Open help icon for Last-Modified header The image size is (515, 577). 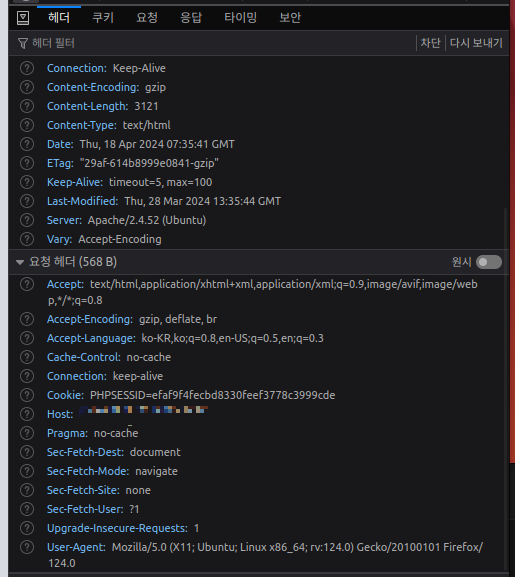tap(27, 201)
